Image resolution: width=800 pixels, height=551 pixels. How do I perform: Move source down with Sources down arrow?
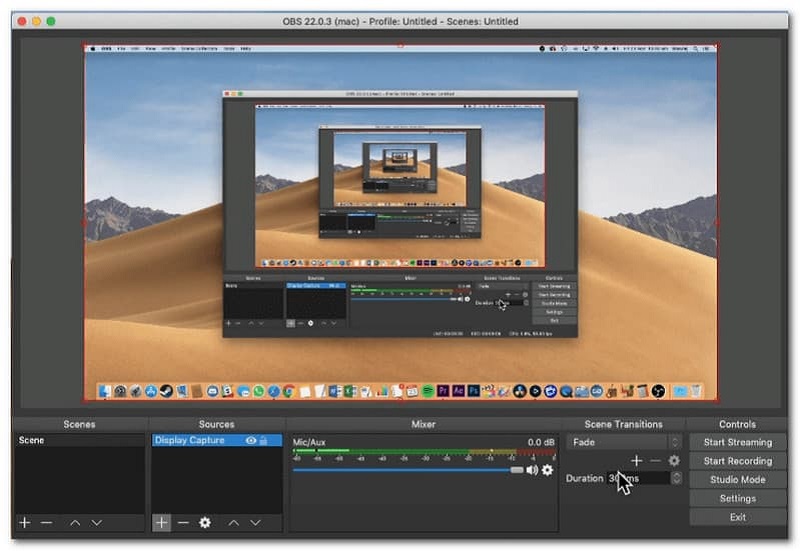(x=255, y=522)
